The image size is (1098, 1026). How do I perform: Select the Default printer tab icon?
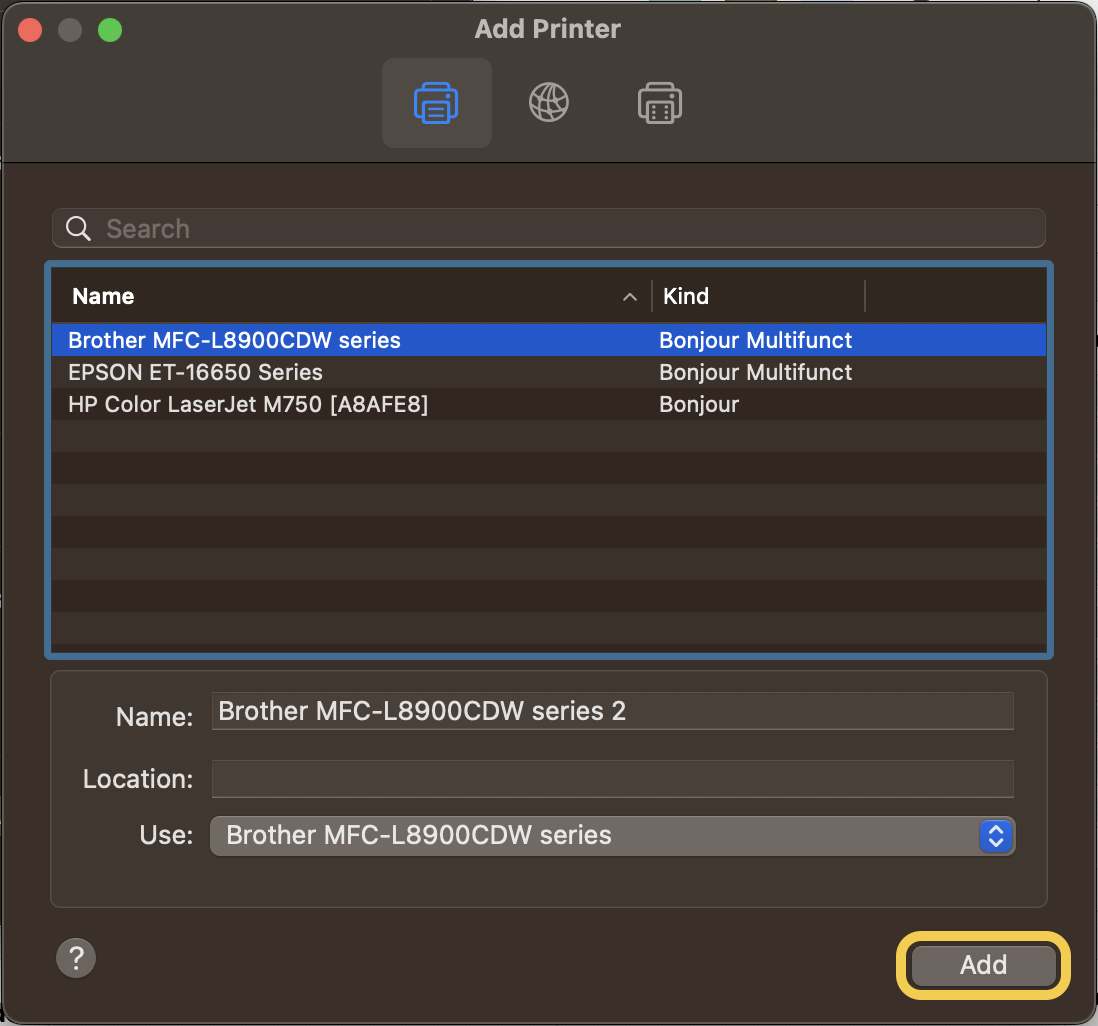click(x=436, y=103)
